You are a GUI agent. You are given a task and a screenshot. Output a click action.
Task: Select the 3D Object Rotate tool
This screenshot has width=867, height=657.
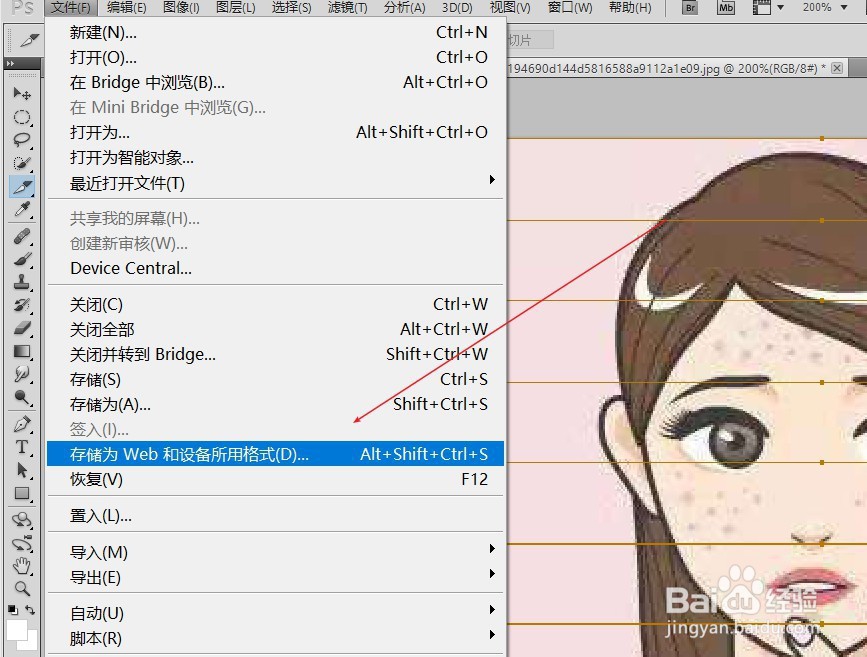(x=22, y=520)
